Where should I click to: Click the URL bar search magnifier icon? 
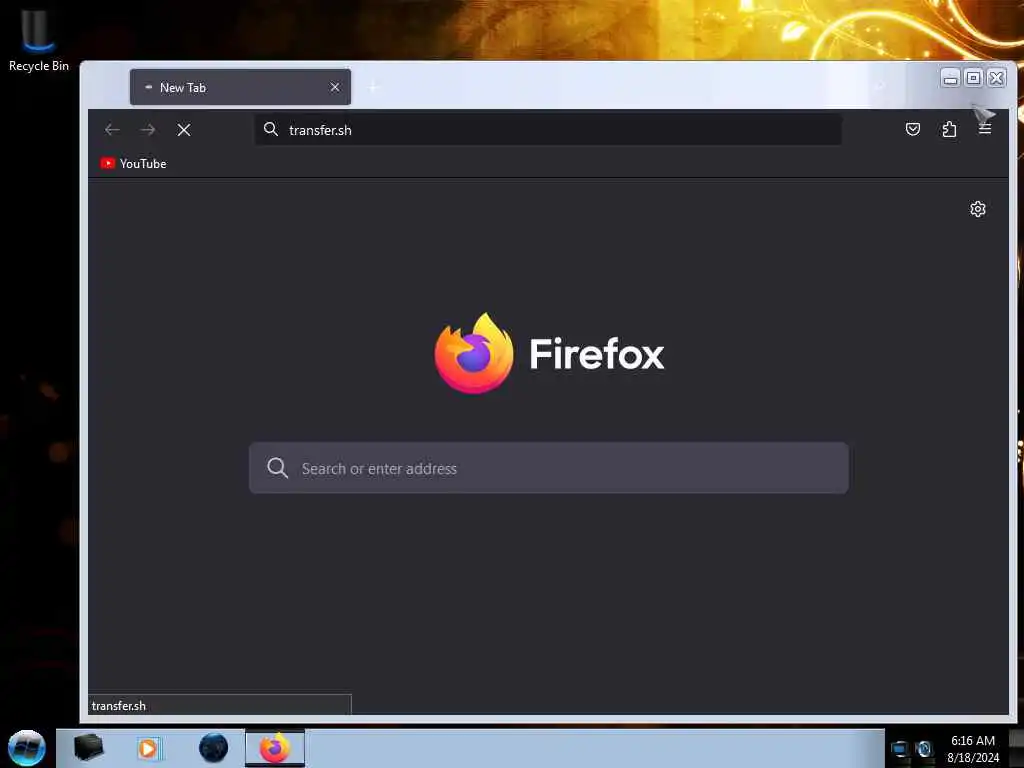(270, 129)
